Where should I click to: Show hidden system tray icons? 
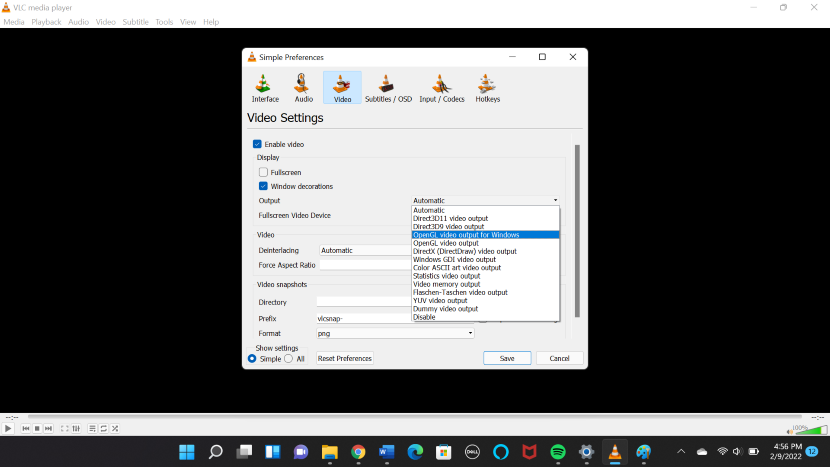pyautogui.click(x=681, y=452)
